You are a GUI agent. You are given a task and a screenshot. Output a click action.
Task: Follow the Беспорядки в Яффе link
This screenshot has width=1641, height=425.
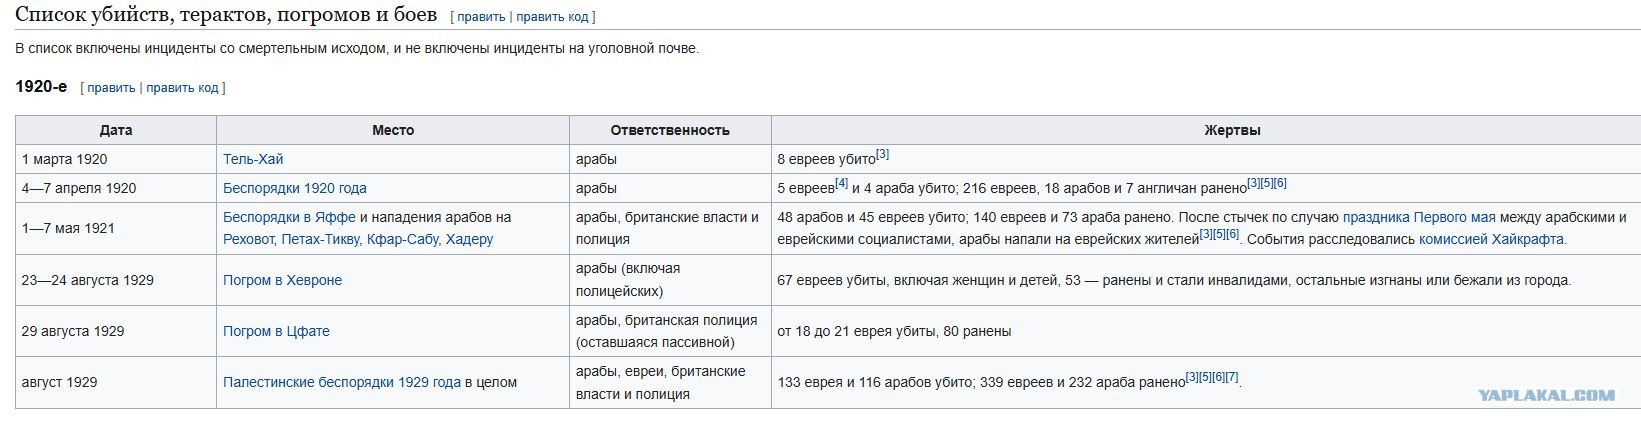click(x=289, y=217)
